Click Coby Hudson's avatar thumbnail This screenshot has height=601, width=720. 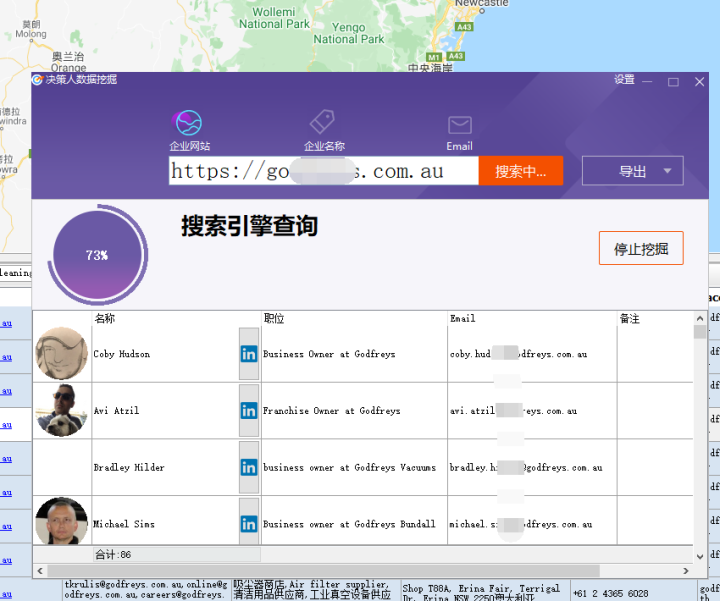coord(62,354)
